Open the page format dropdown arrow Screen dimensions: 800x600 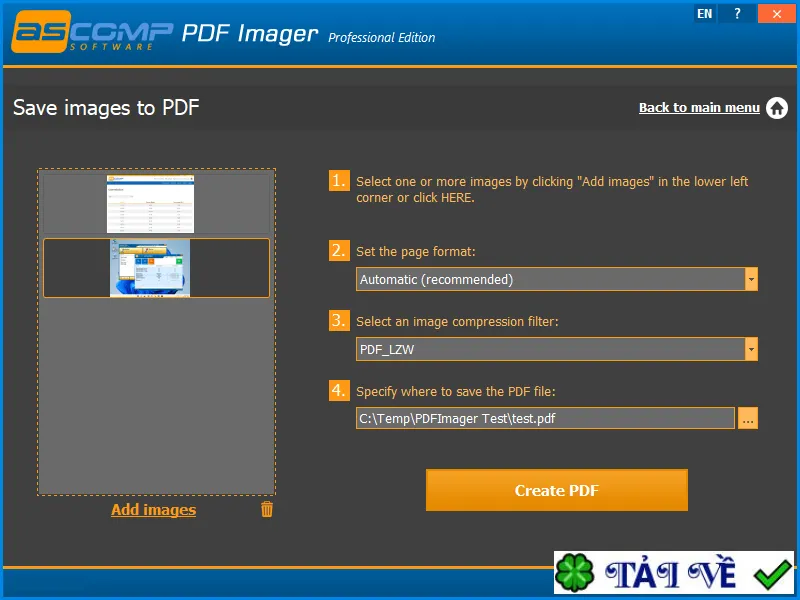tap(751, 280)
